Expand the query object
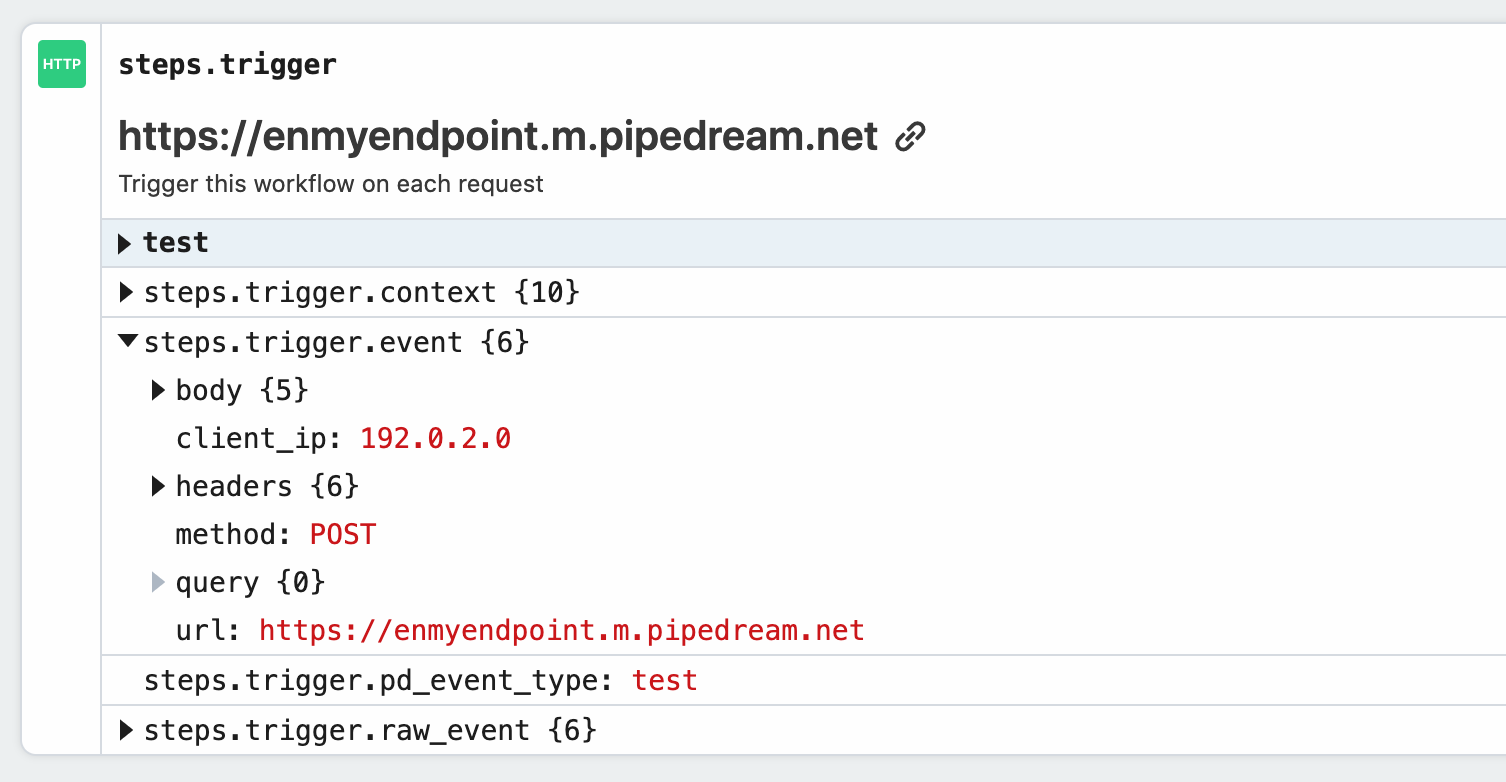The width and height of the screenshot is (1506, 782). point(158,582)
